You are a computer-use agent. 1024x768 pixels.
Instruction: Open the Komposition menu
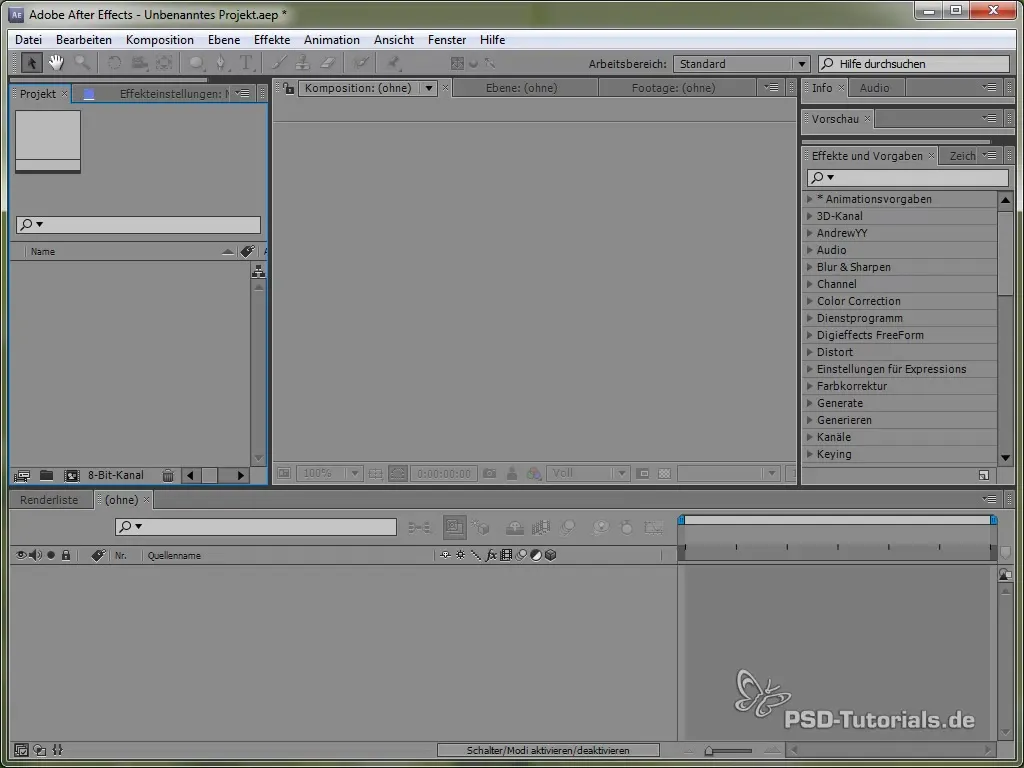(159, 40)
